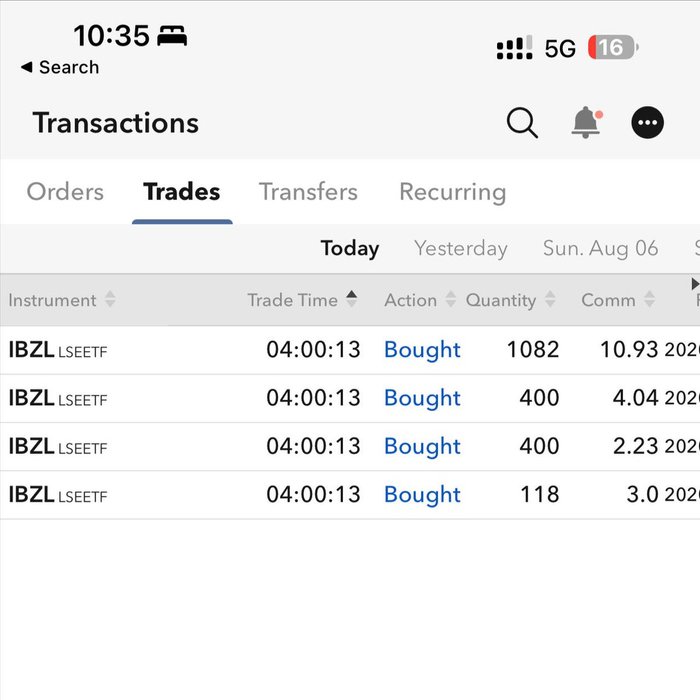Select the Today date filter
The image size is (700, 700).
tap(349, 248)
